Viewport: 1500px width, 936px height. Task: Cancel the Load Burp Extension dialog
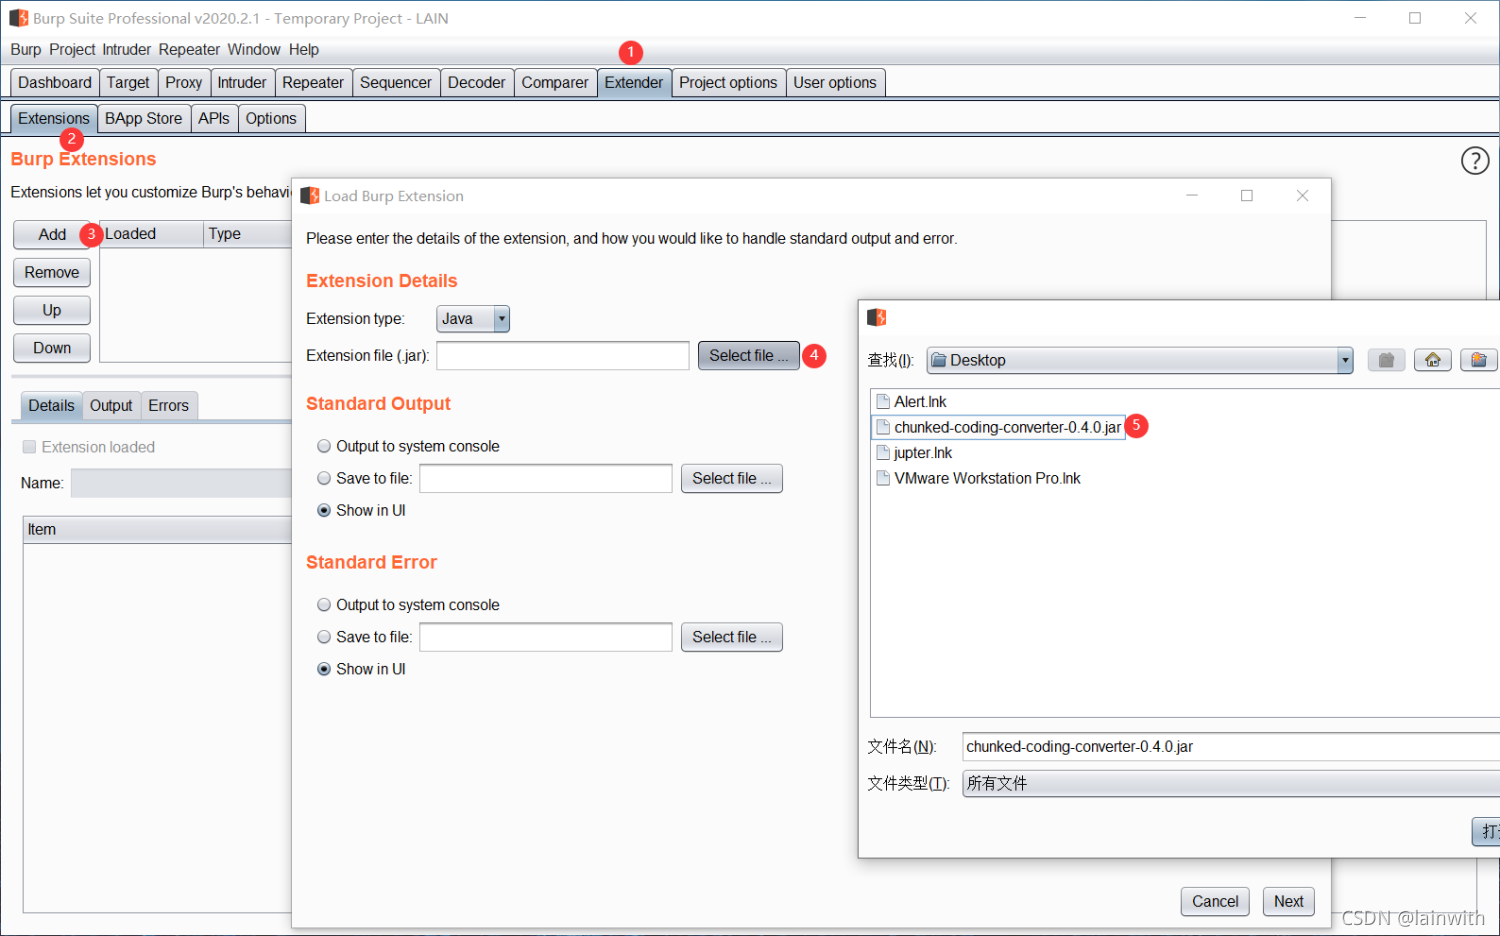point(1215,902)
